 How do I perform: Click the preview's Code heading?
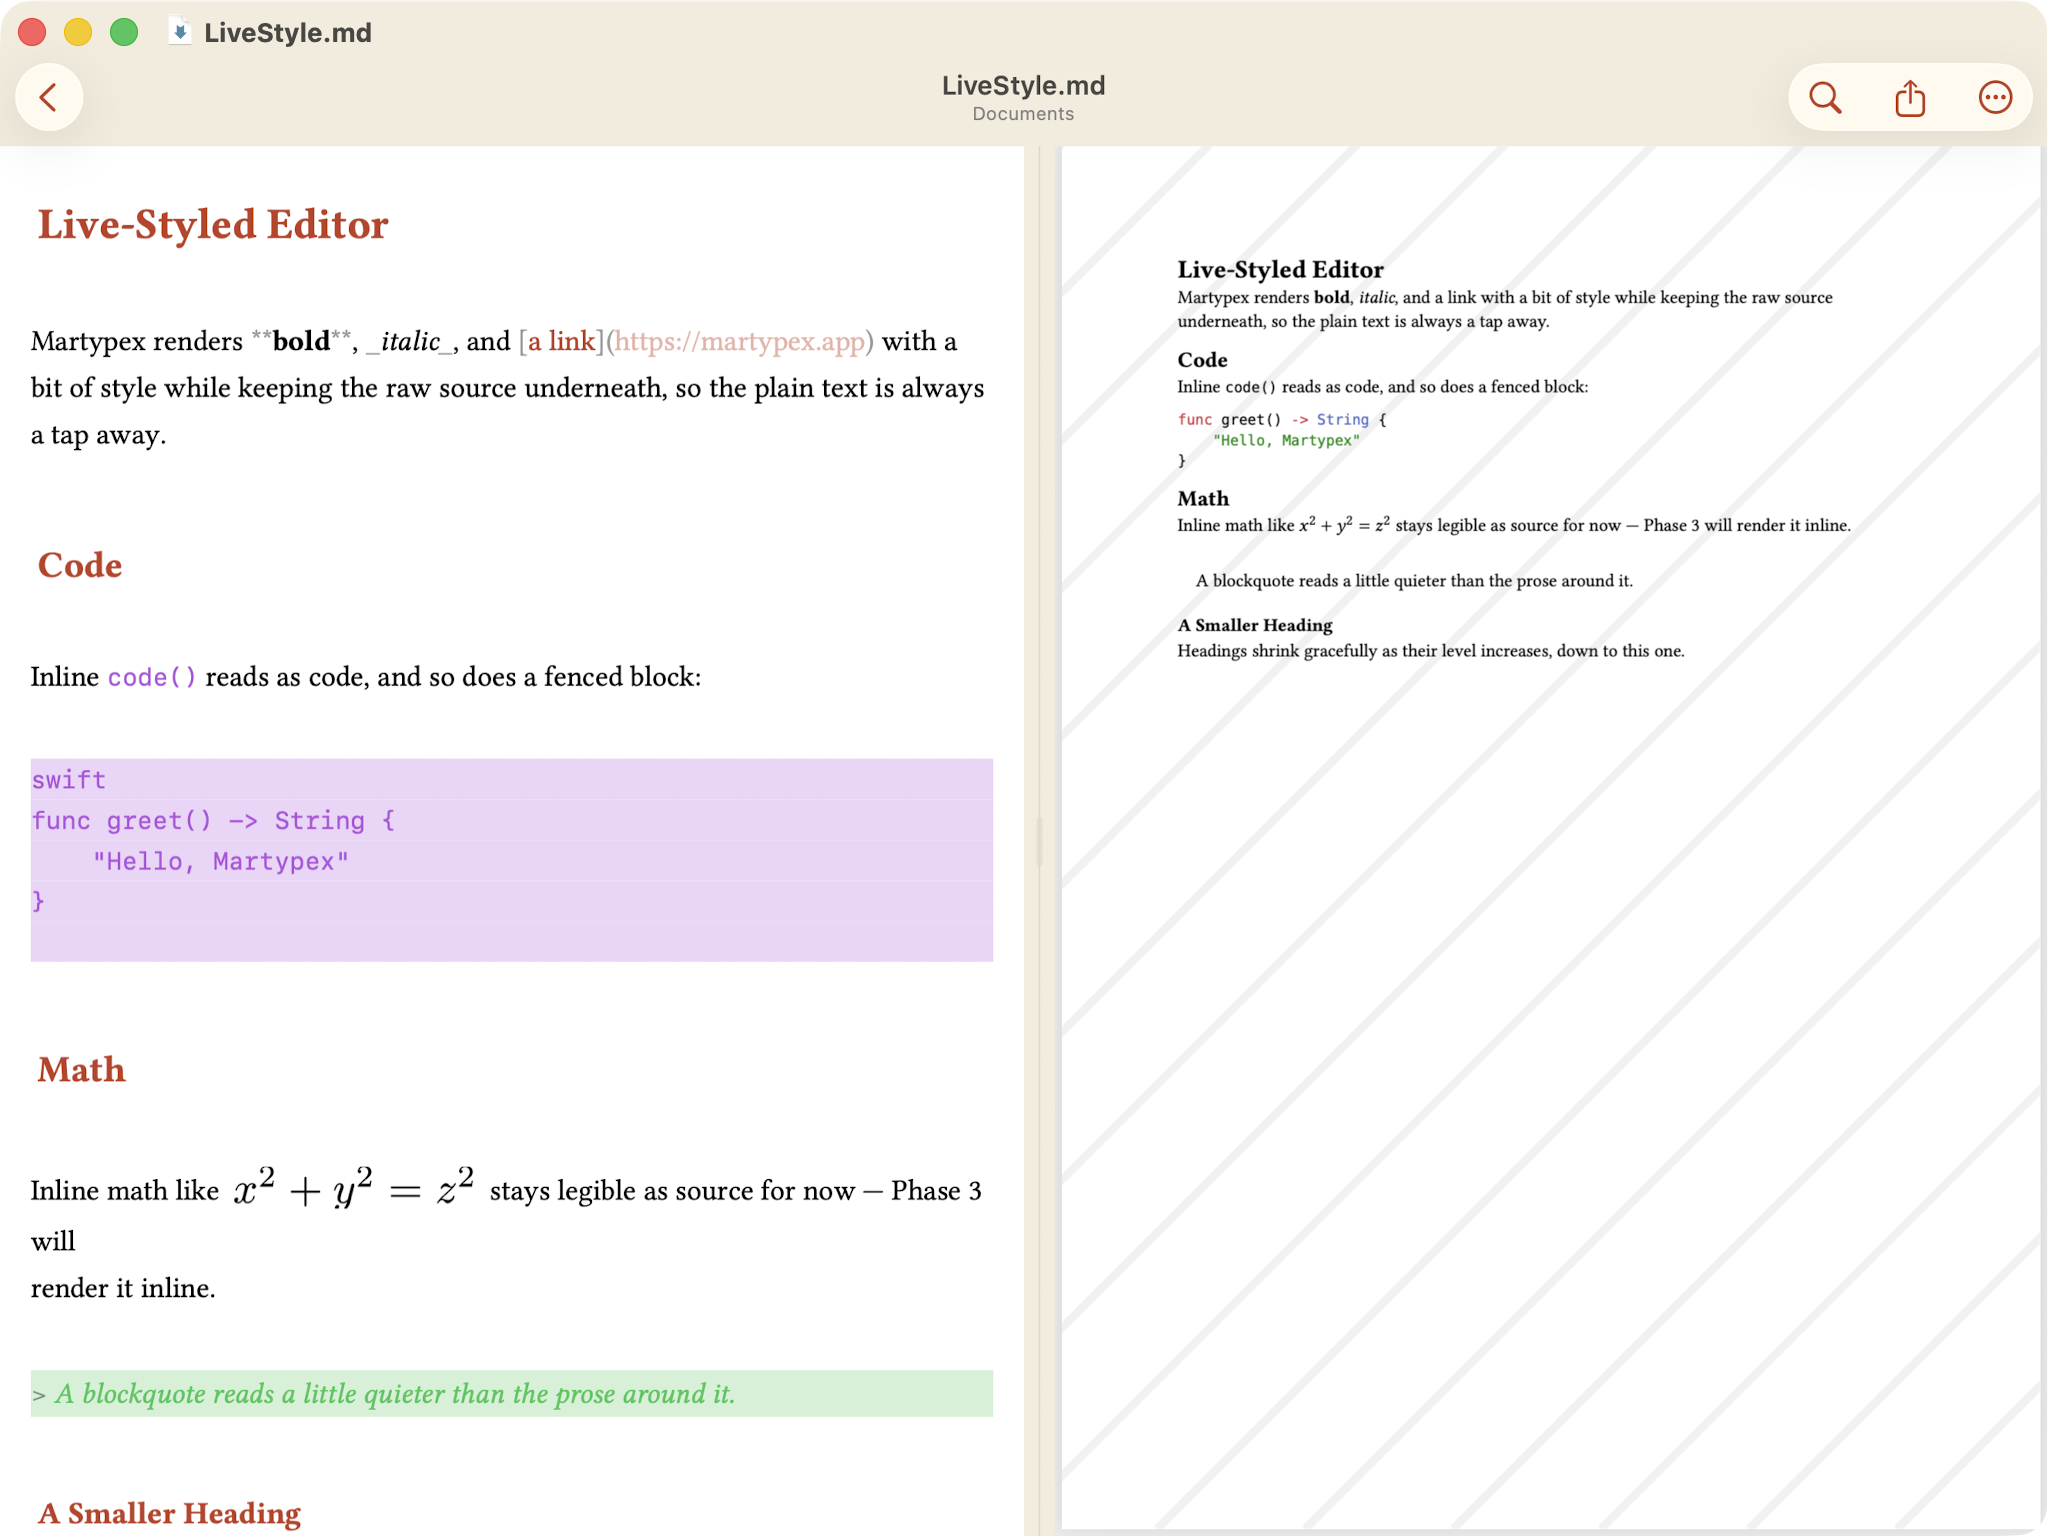click(x=1202, y=360)
